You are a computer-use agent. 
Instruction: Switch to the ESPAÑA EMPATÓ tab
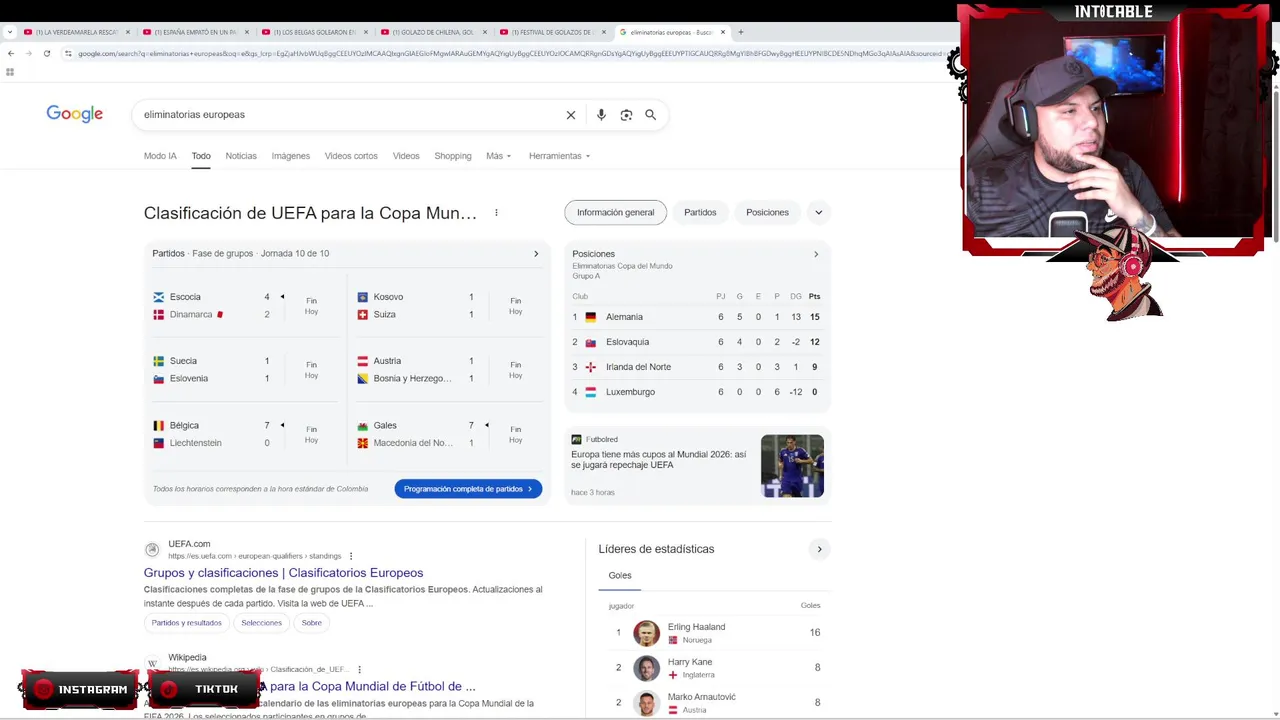tap(196, 32)
